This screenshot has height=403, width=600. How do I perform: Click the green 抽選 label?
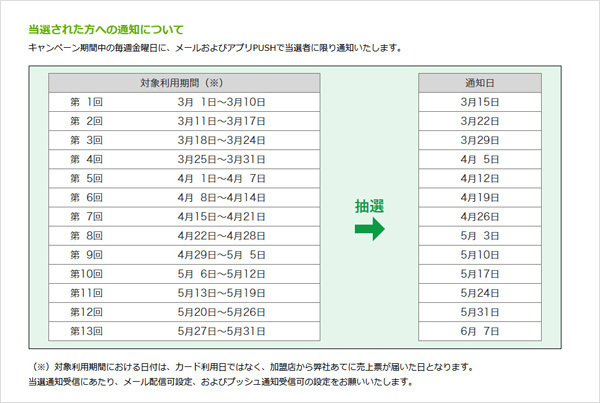pyautogui.click(x=369, y=206)
